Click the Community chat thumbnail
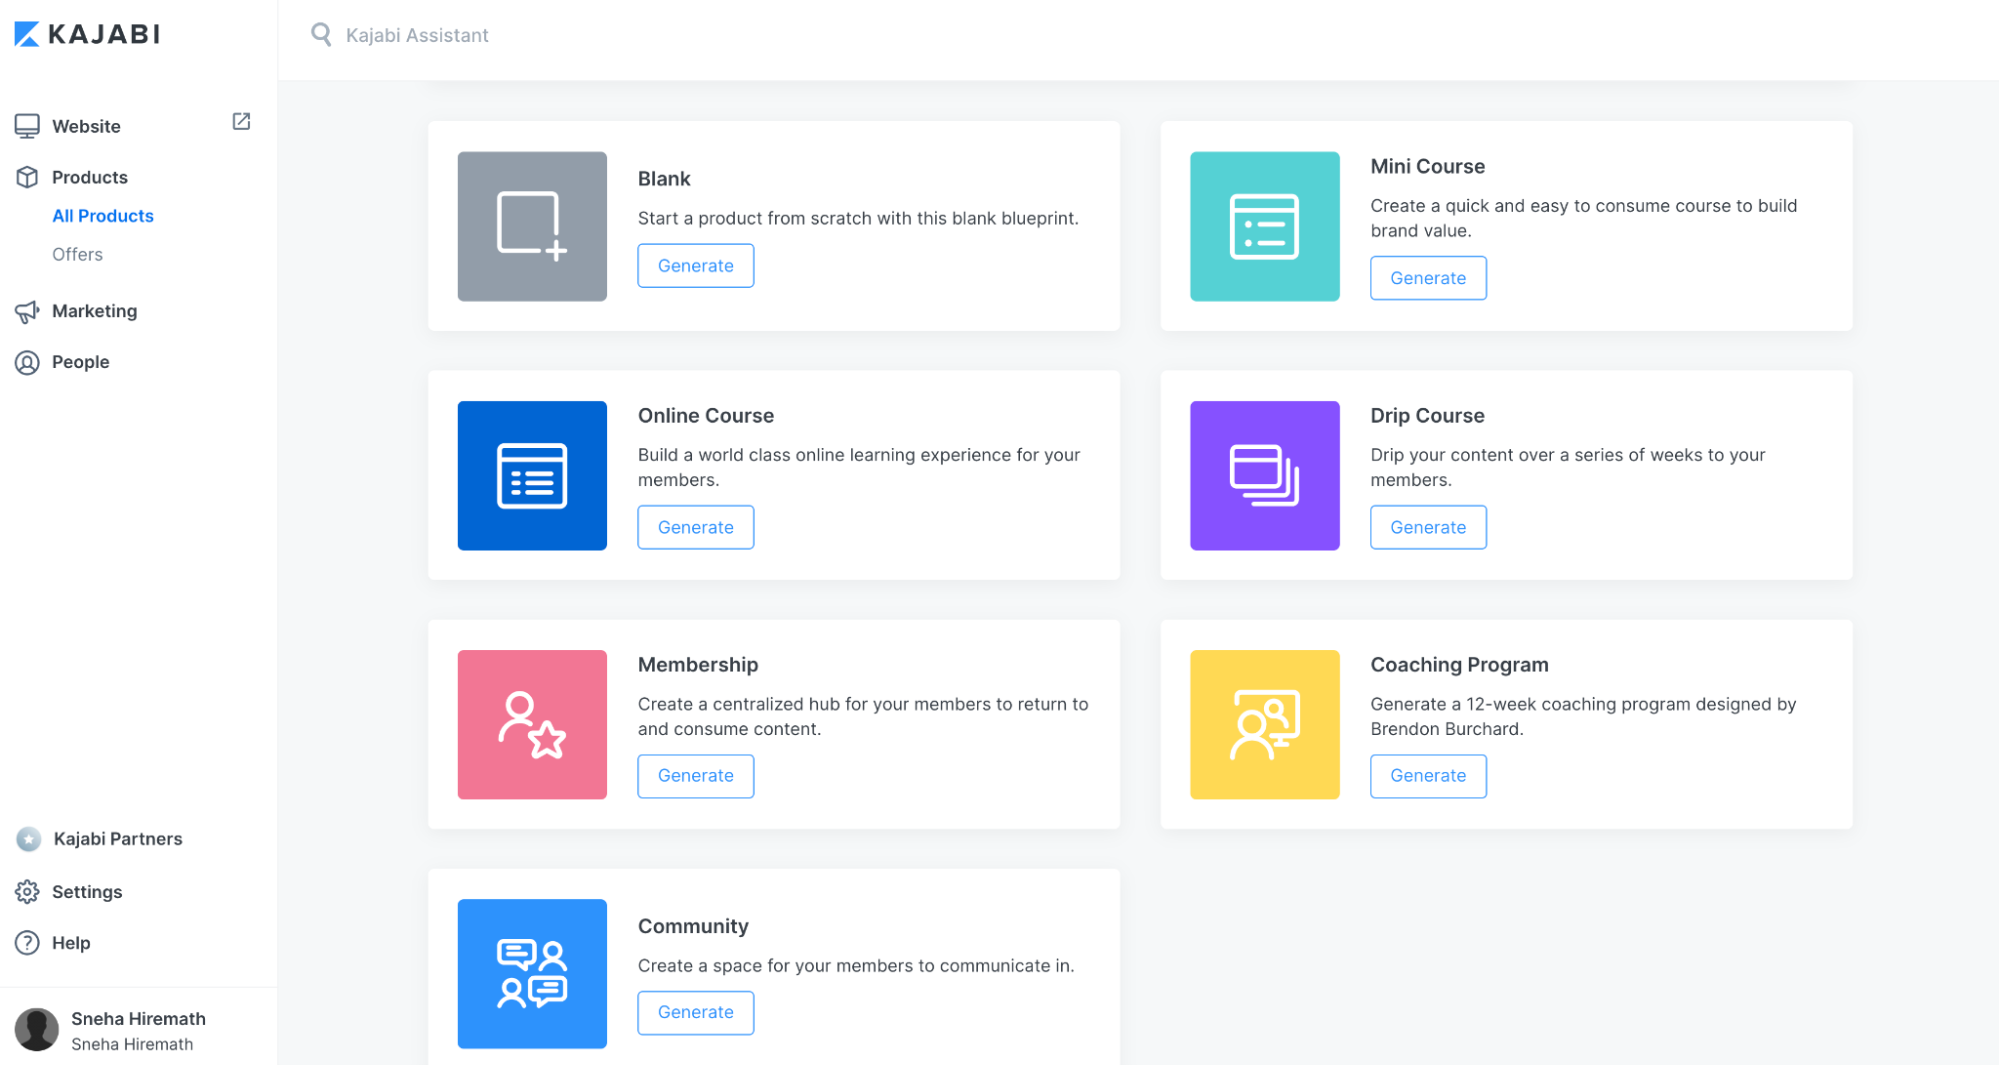This screenshot has height=1065, width=1999. (532, 974)
